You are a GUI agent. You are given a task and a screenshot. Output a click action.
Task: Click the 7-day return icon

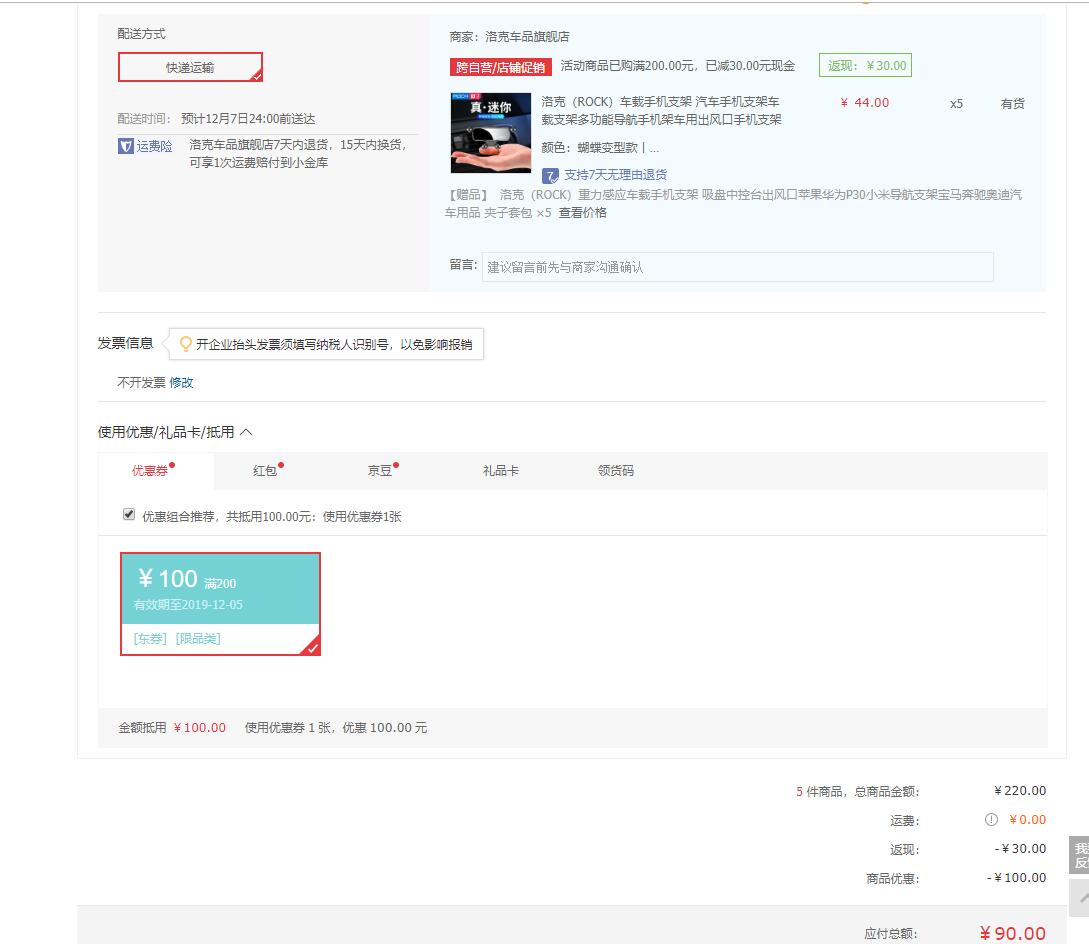click(x=550, y=175)
